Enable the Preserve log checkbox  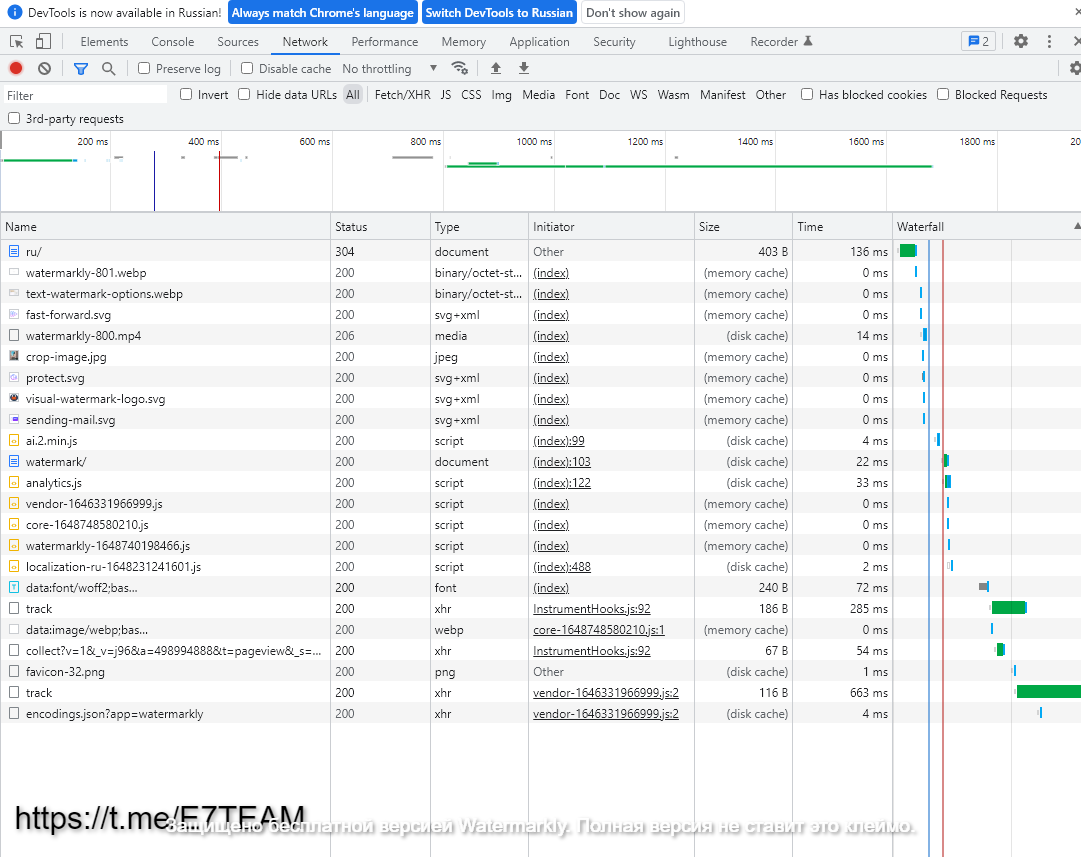(x=144, y=68)
